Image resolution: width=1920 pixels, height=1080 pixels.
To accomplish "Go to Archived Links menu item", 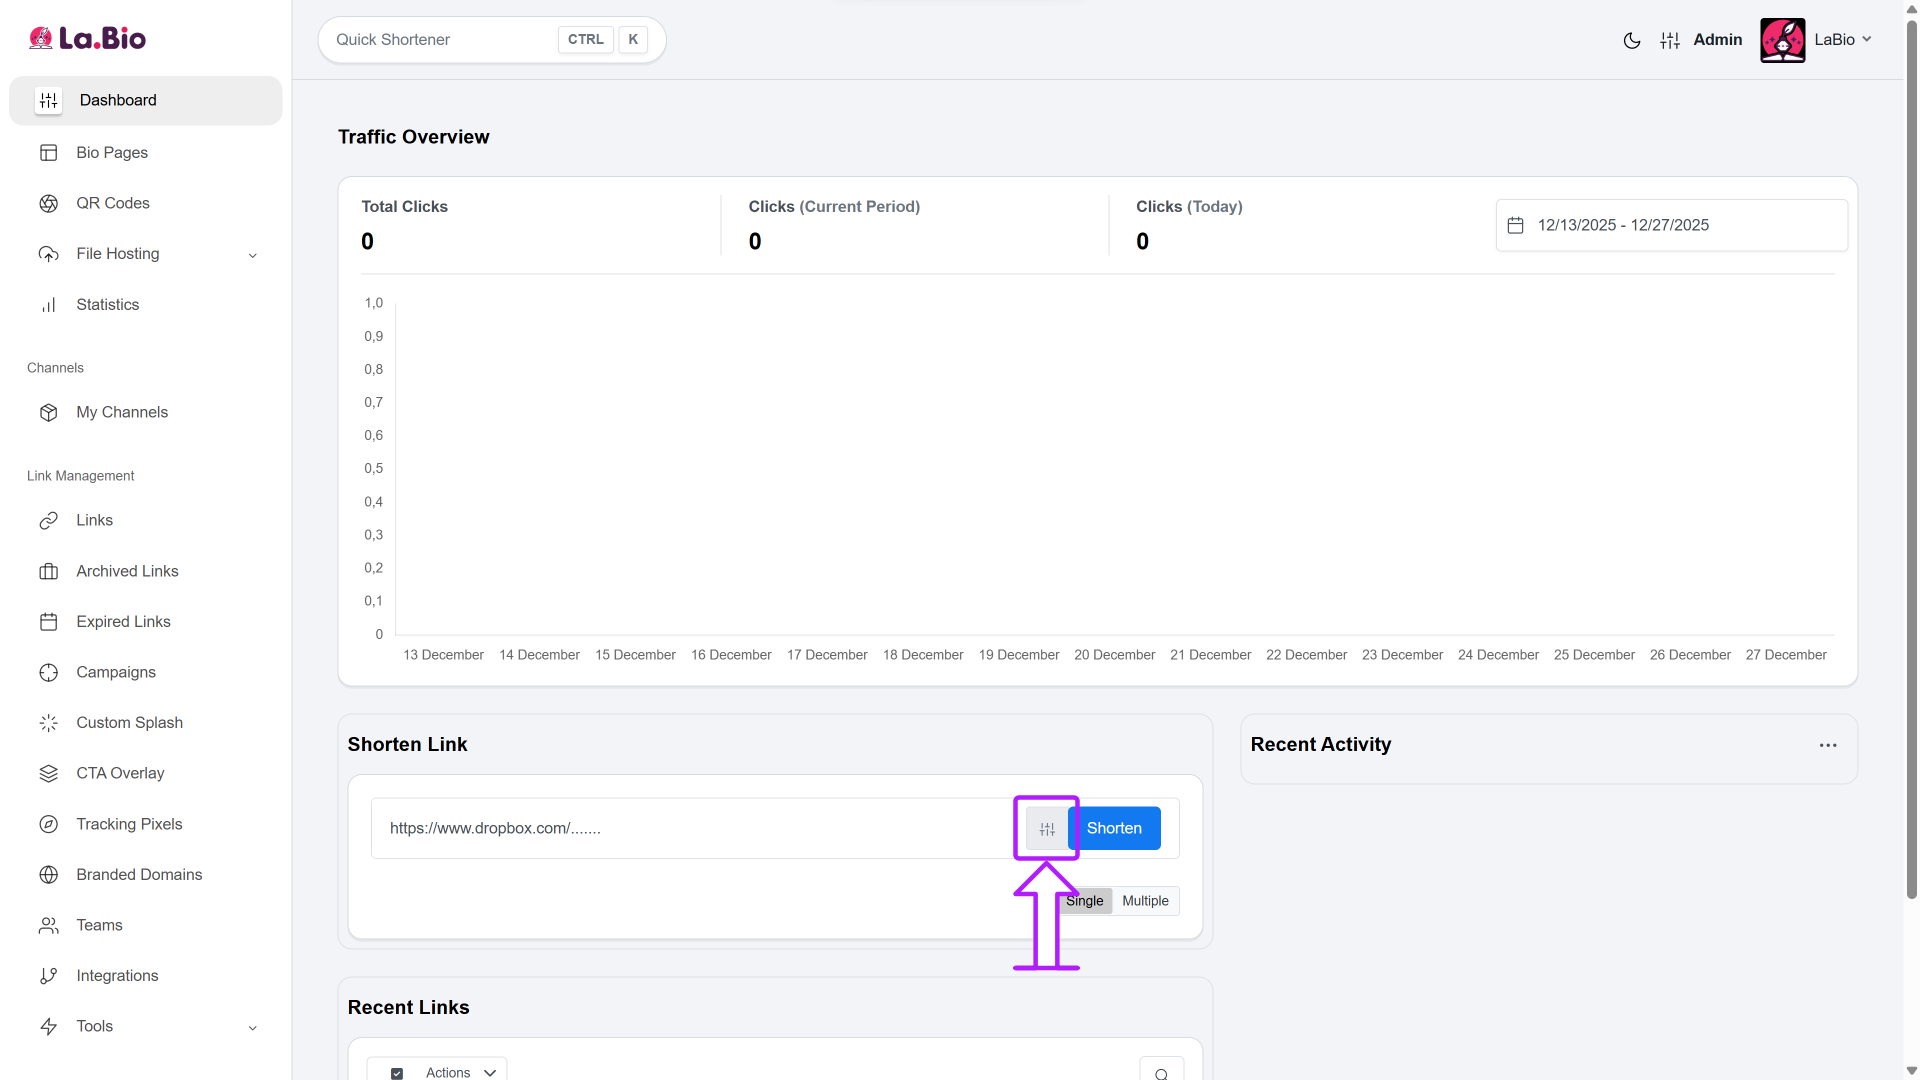I will pyautogui.click(x=127, y=571).
